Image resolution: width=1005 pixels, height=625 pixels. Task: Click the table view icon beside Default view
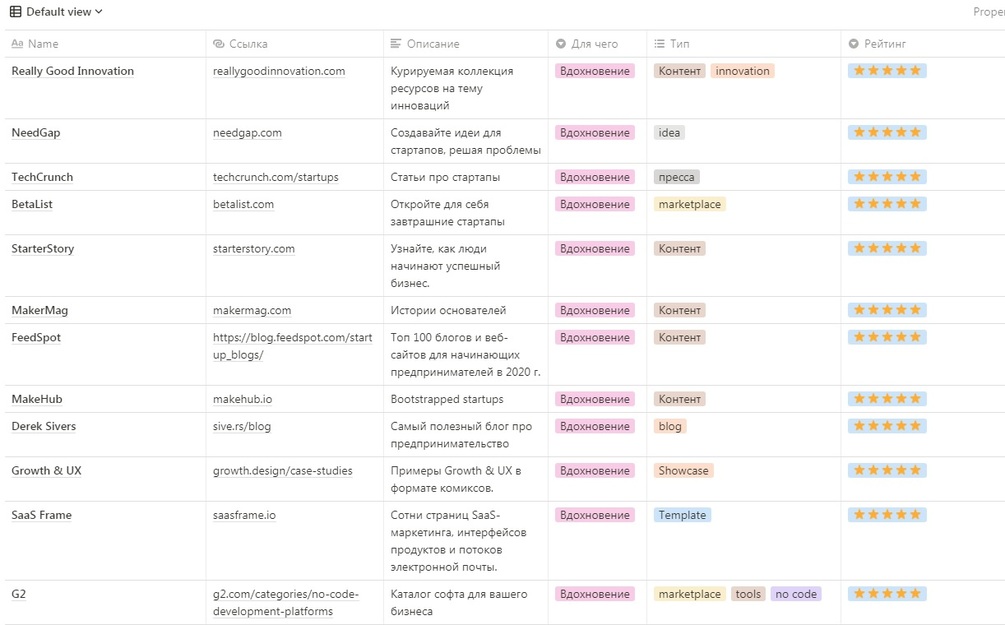[x=16, y=12]
